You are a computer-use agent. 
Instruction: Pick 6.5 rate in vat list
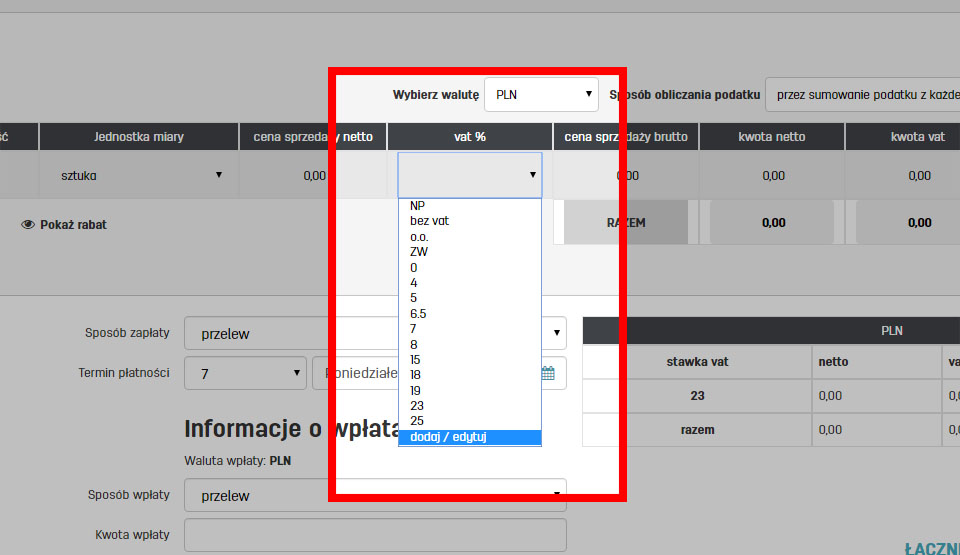pyautogui.click(x=470, y=314)
